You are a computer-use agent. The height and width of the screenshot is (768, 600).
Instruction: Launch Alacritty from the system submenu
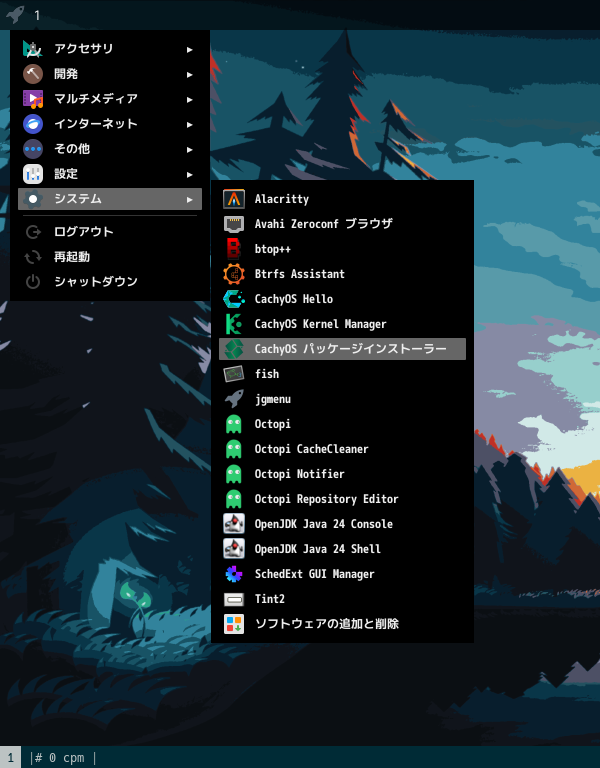tap(342, 199)
